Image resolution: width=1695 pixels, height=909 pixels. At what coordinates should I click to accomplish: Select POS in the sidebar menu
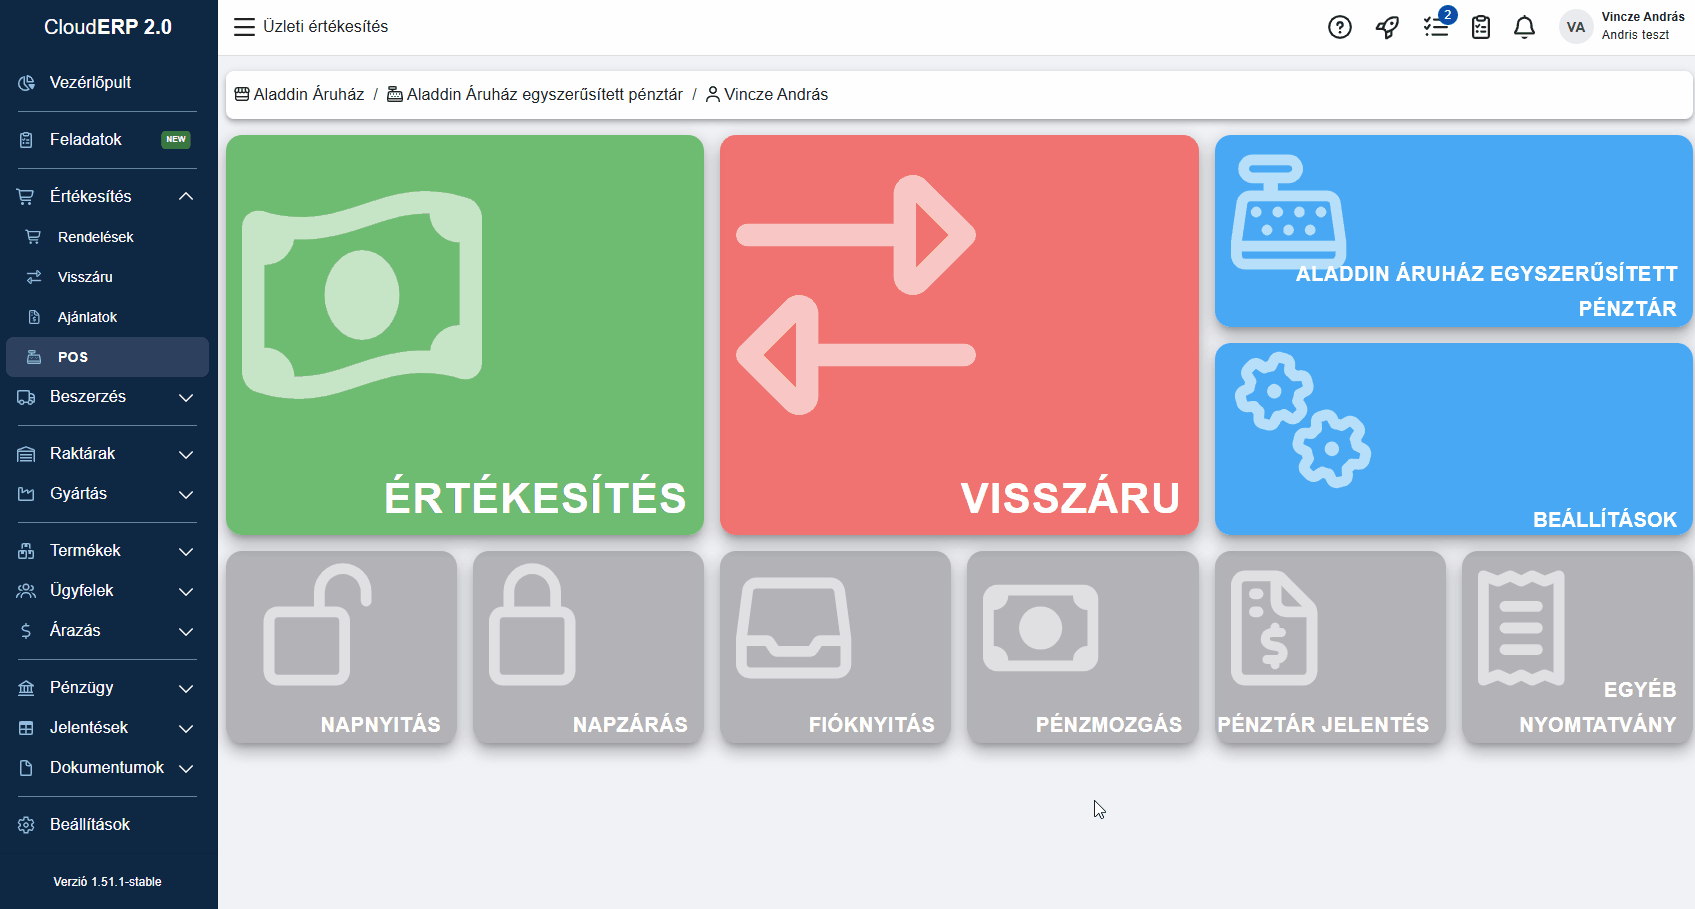pos(73,356)
